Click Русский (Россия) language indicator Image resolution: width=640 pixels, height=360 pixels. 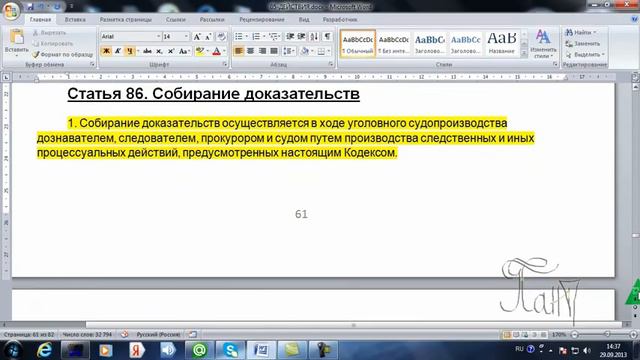[x=158, y=334]
